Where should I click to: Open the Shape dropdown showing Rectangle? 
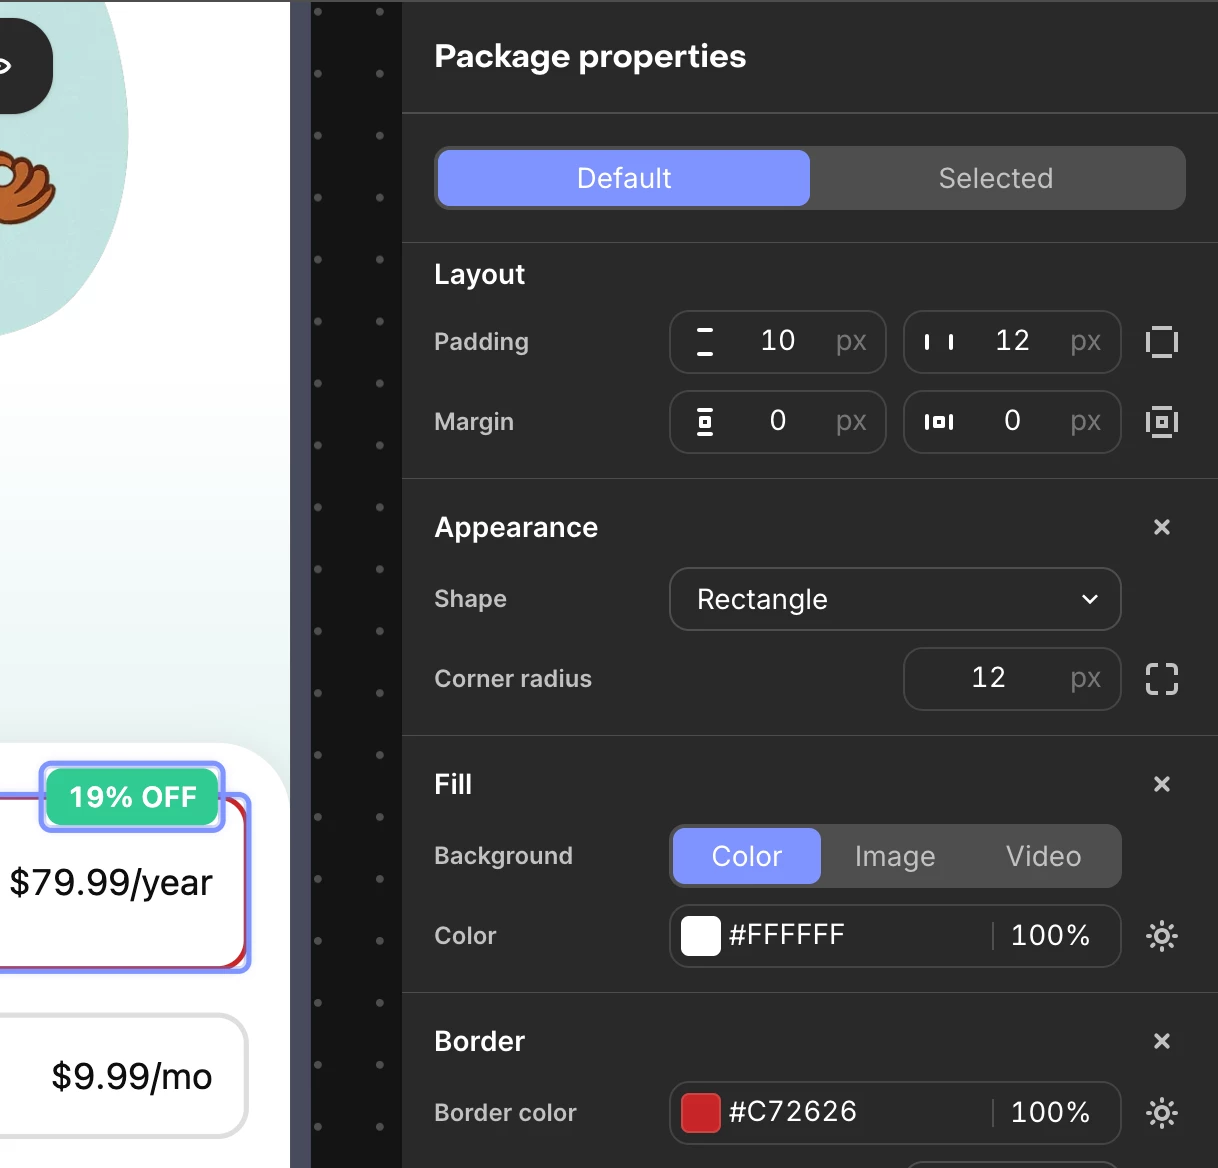pos(895,599)
